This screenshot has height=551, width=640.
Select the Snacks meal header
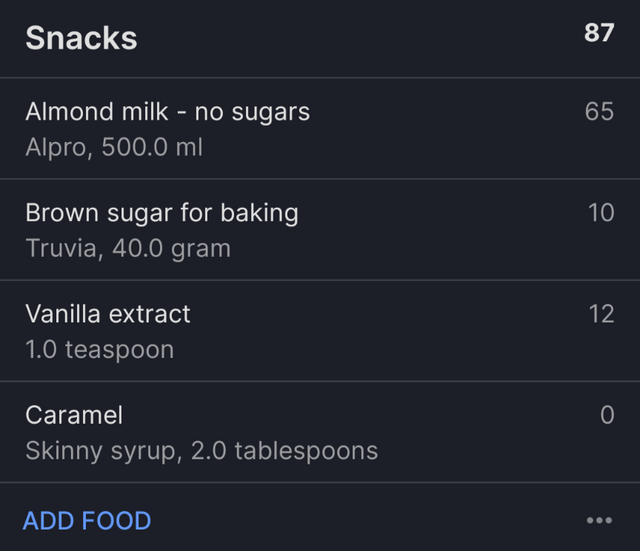click(x=81, y=38)
